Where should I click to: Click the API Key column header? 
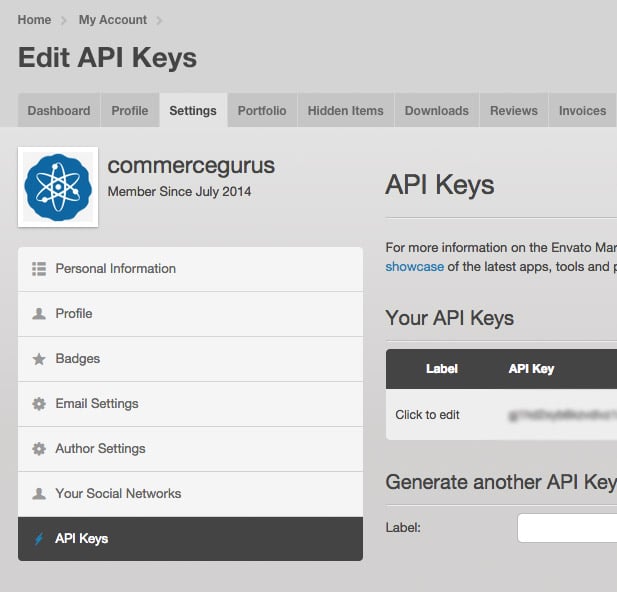531,369
